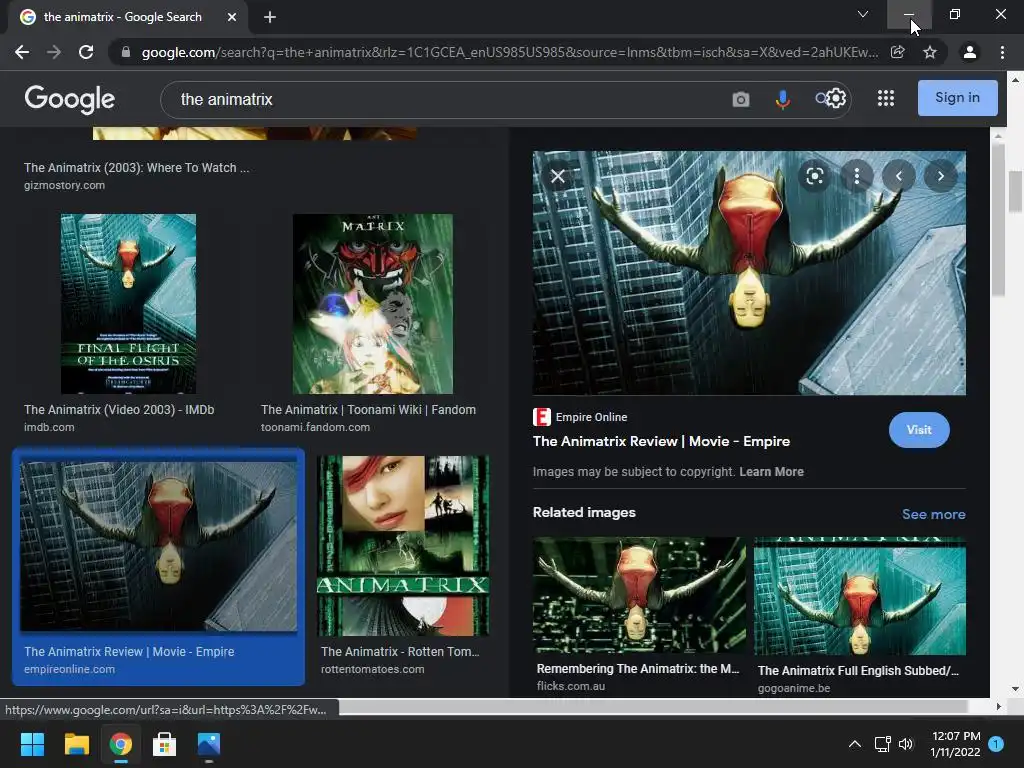The width and height of the screenshot is (1024, 768).
Task: Click the page scrollbar down arrow
Action: point(1015,689)
